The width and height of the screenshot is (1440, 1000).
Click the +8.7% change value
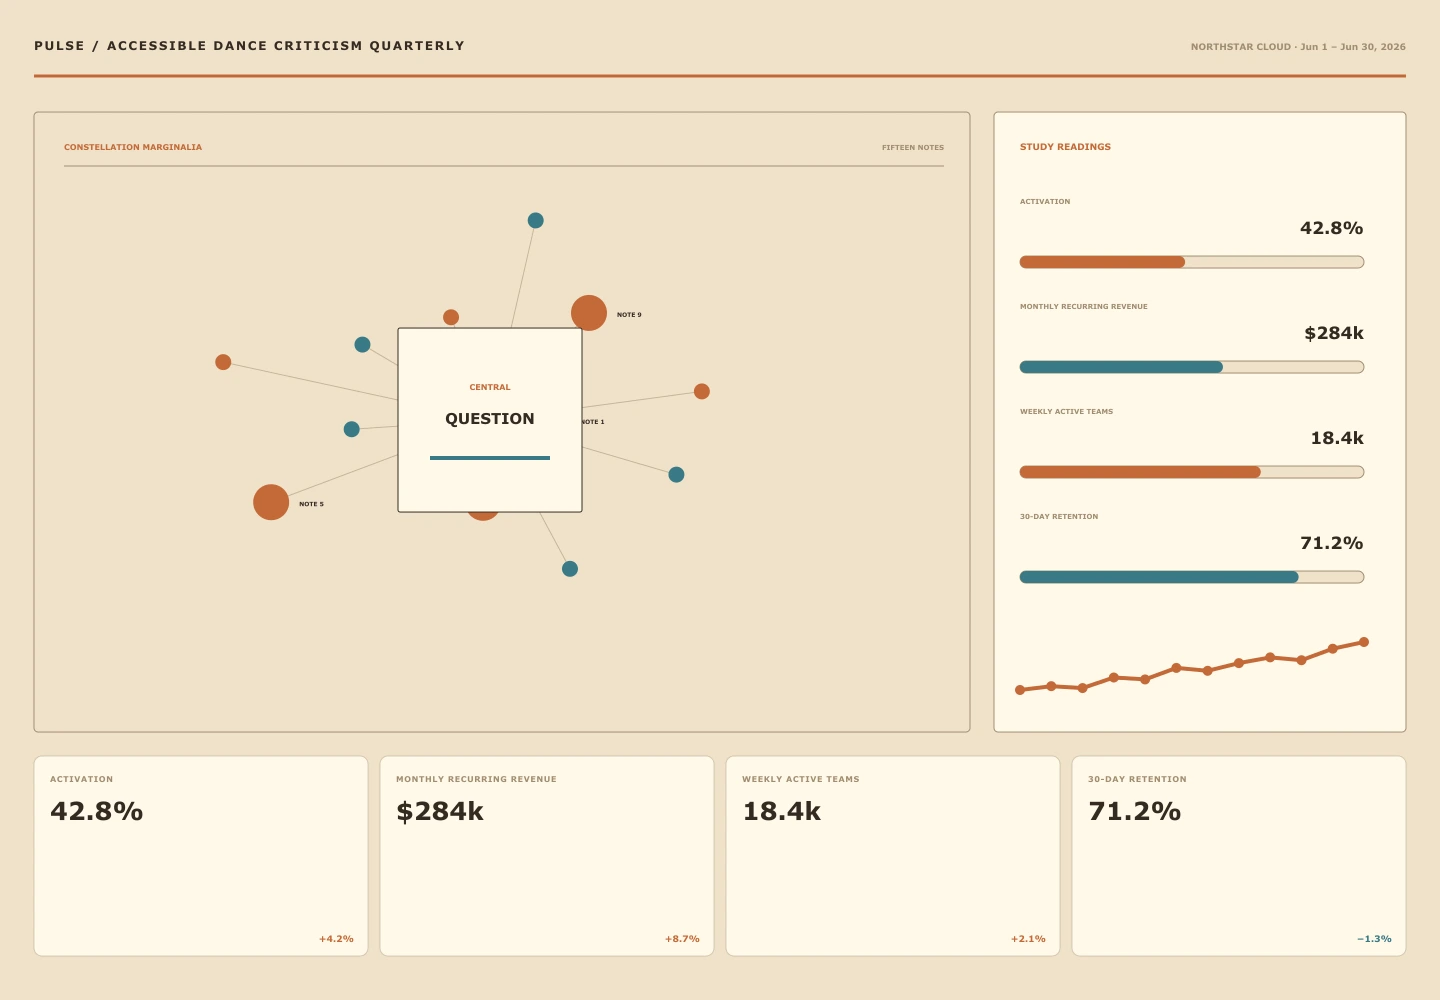tap(682, 939)
